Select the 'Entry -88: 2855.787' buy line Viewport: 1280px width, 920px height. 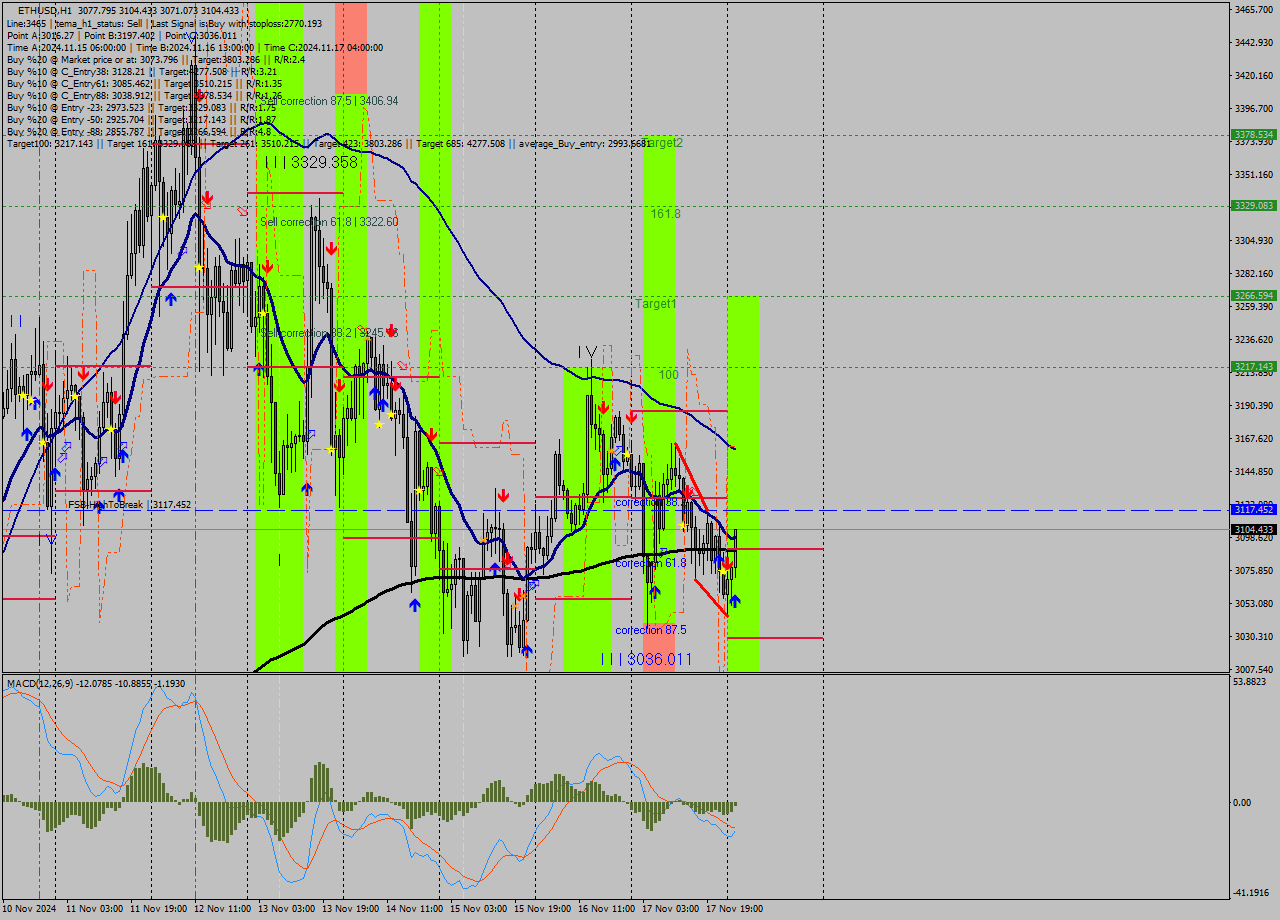[x=138, y=131]
